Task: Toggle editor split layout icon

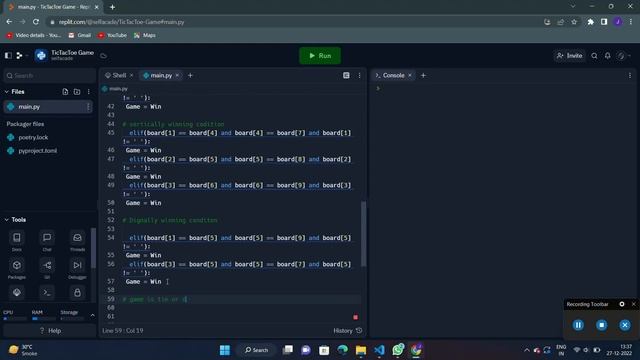Action: 346,75
